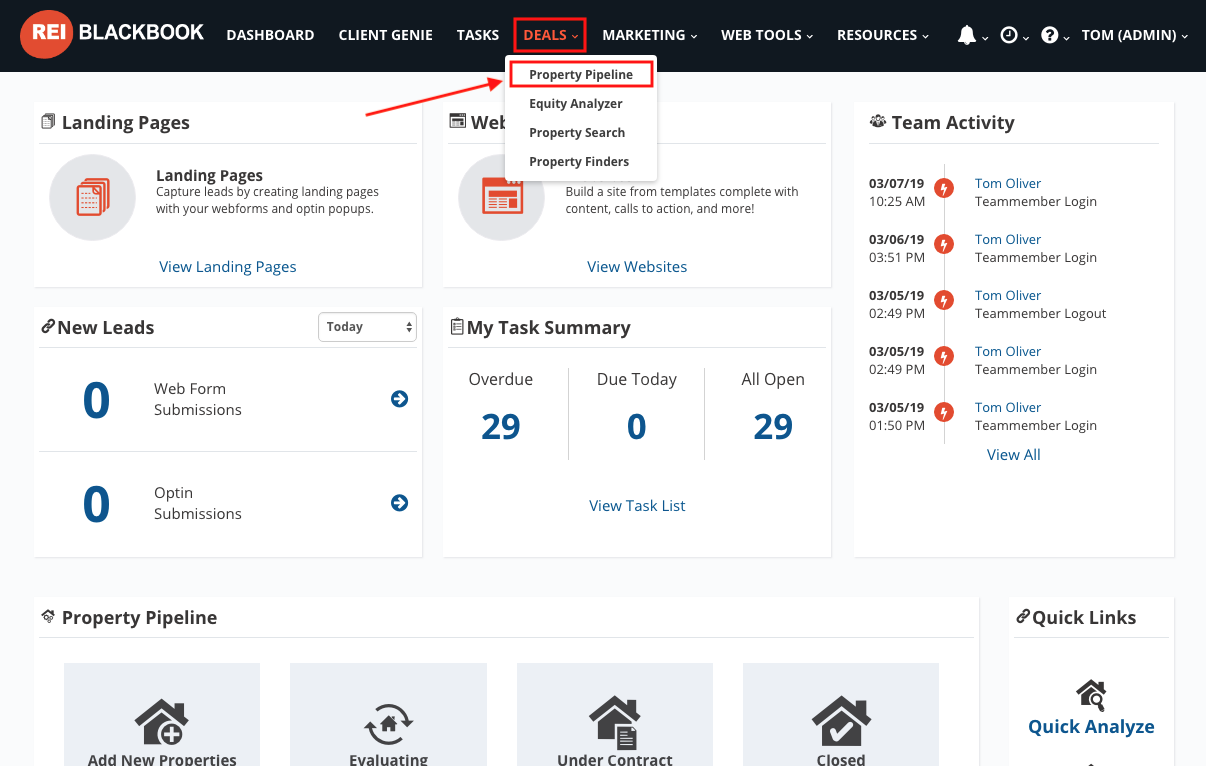Click the Teammember Logout activity text

[x=1041, y=314]
